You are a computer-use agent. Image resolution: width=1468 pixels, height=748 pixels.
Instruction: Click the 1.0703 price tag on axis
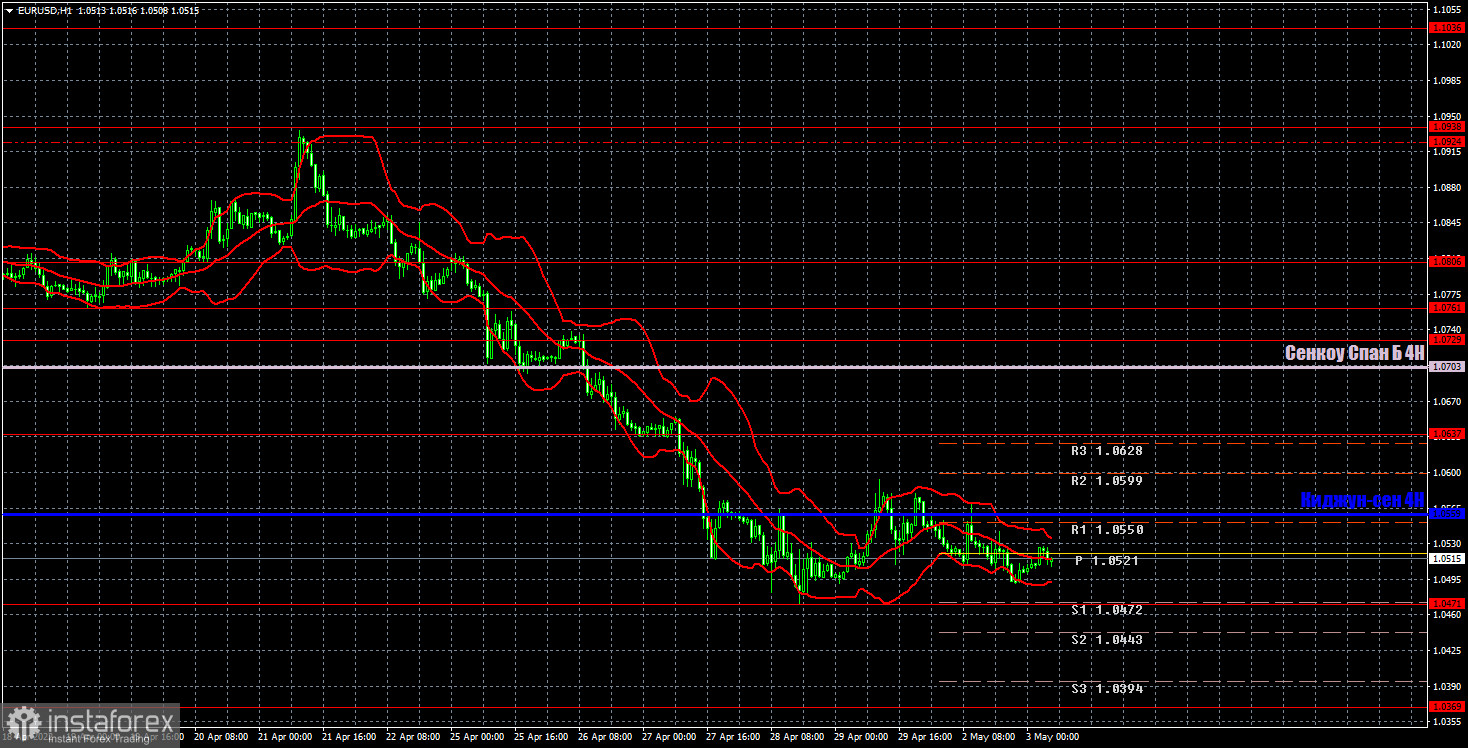click(1447, 367)
